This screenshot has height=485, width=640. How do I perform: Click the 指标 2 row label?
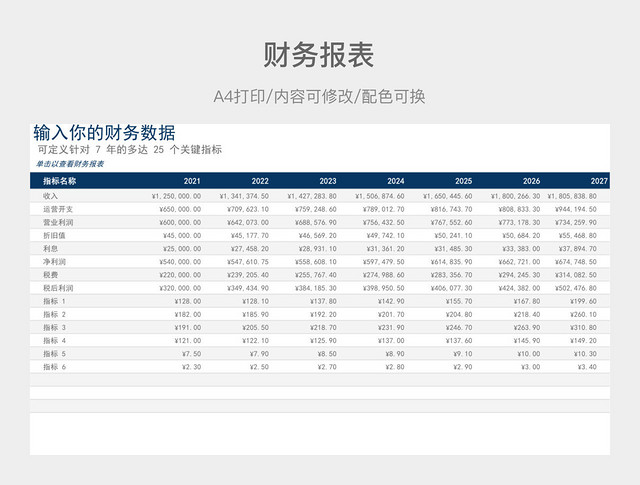click(54, 314)
